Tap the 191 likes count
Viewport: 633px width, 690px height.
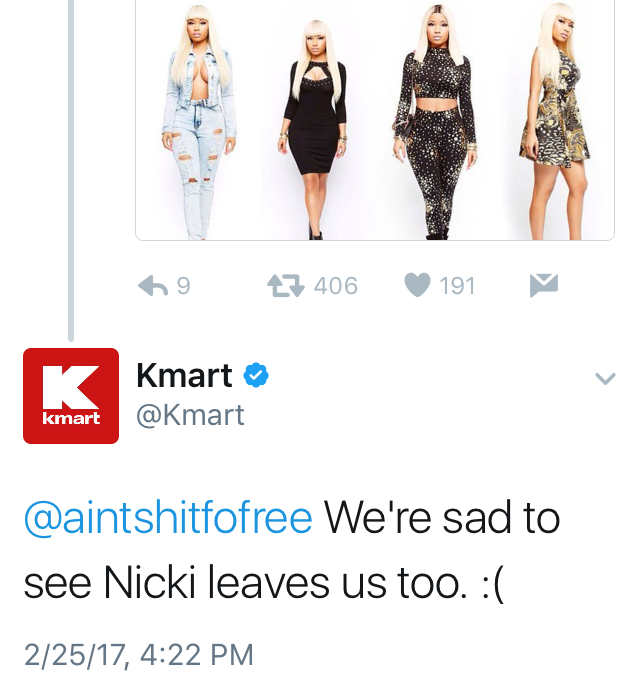pos(457,286)
